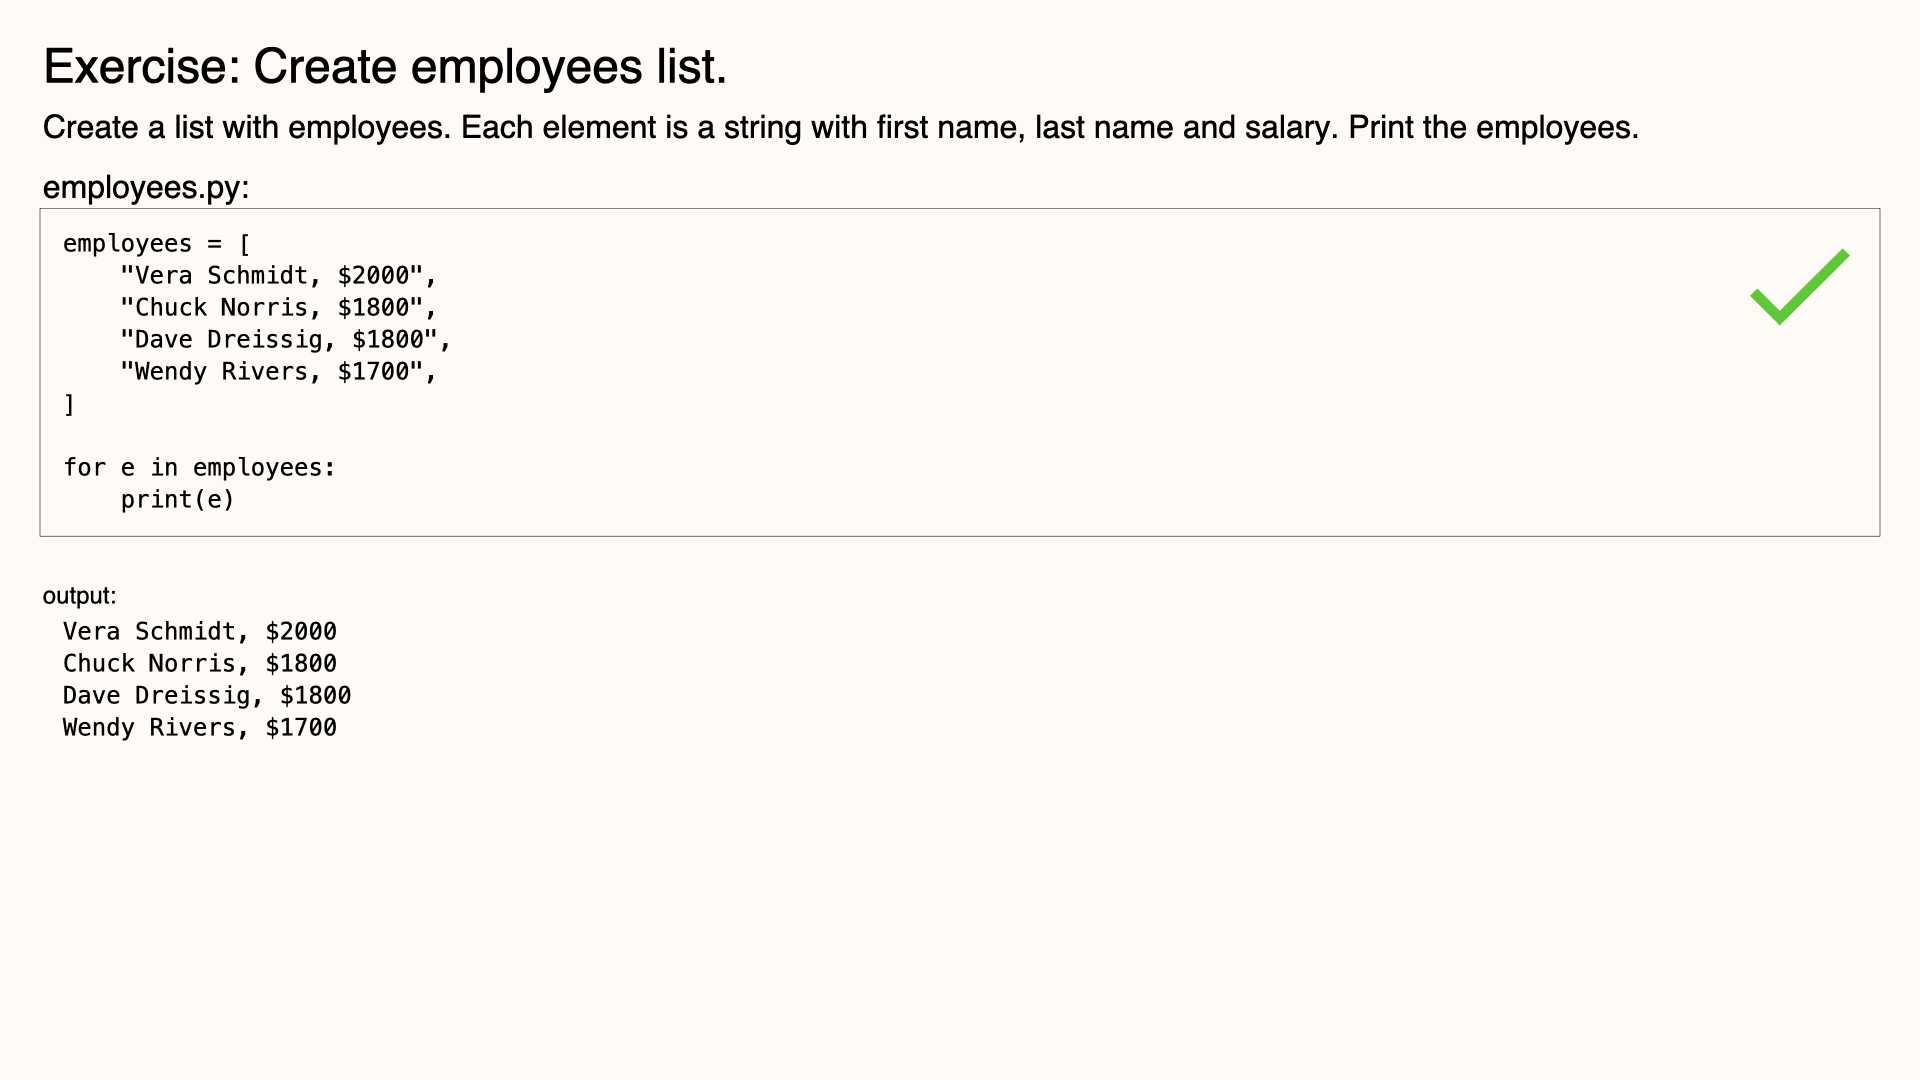Click 'Wendy Rivers, $1700' in the output
Viewport: 1920px width, 1080px height.
200,728
